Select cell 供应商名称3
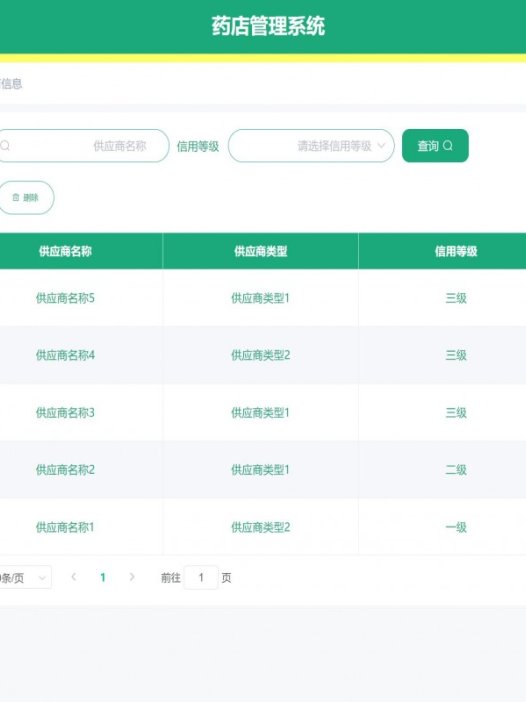 65,413
